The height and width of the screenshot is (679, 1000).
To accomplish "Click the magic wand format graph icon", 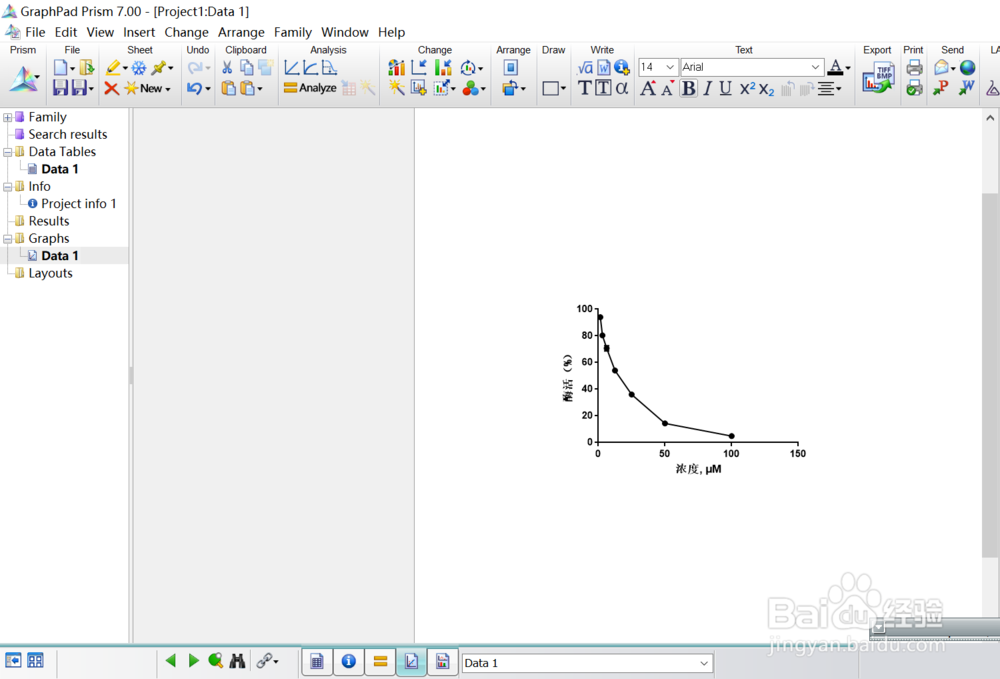I will [396, 88].
